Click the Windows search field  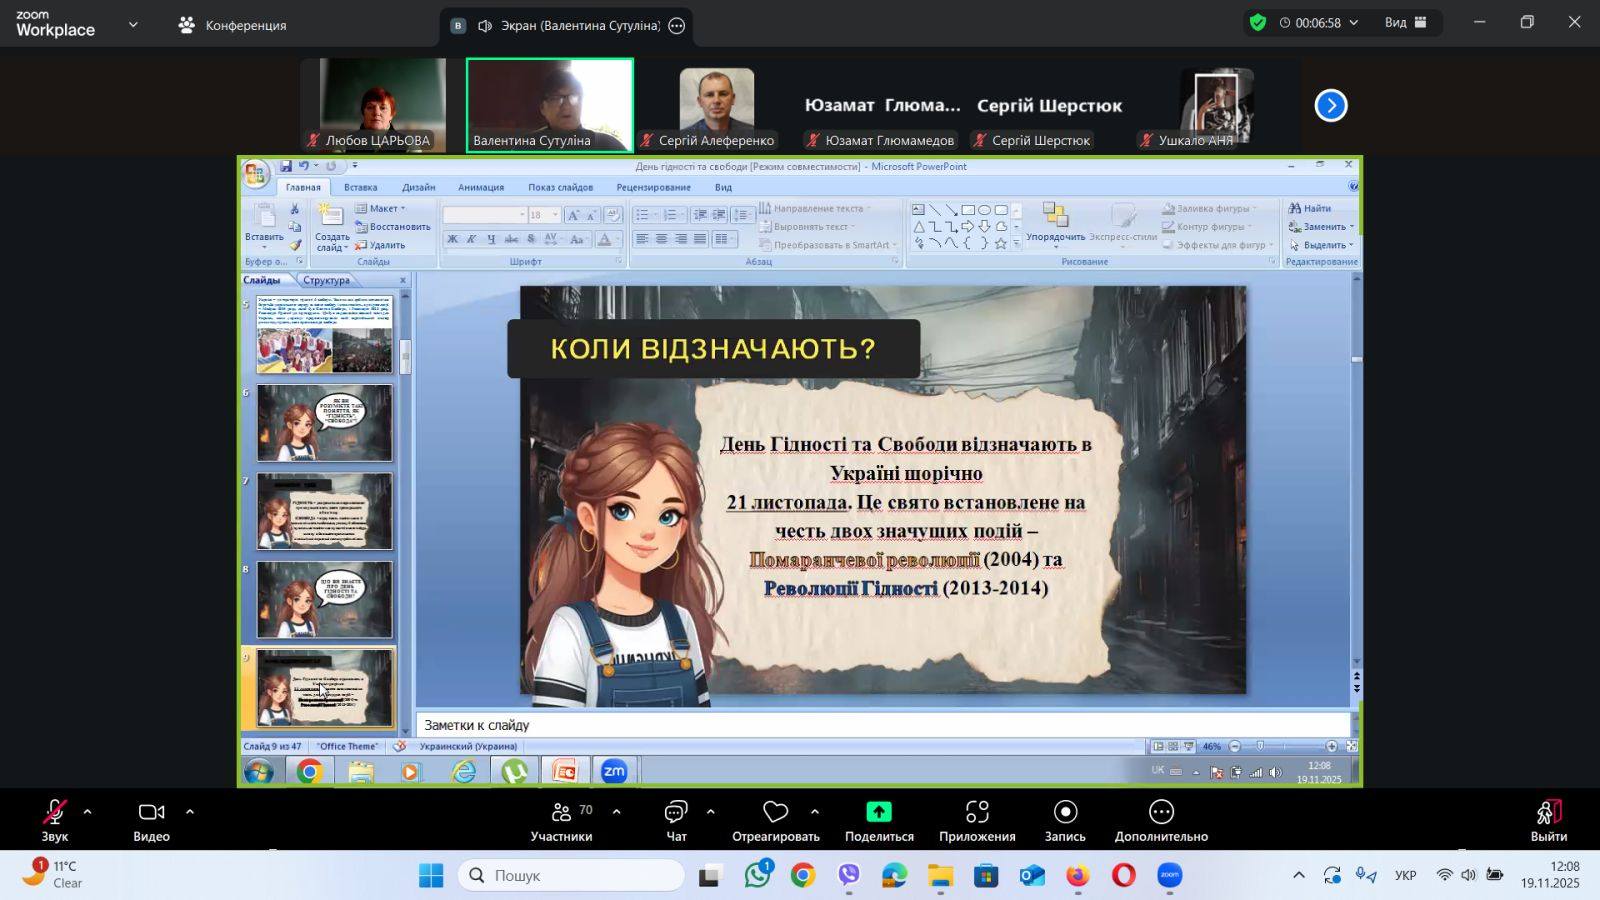(572, 875)
